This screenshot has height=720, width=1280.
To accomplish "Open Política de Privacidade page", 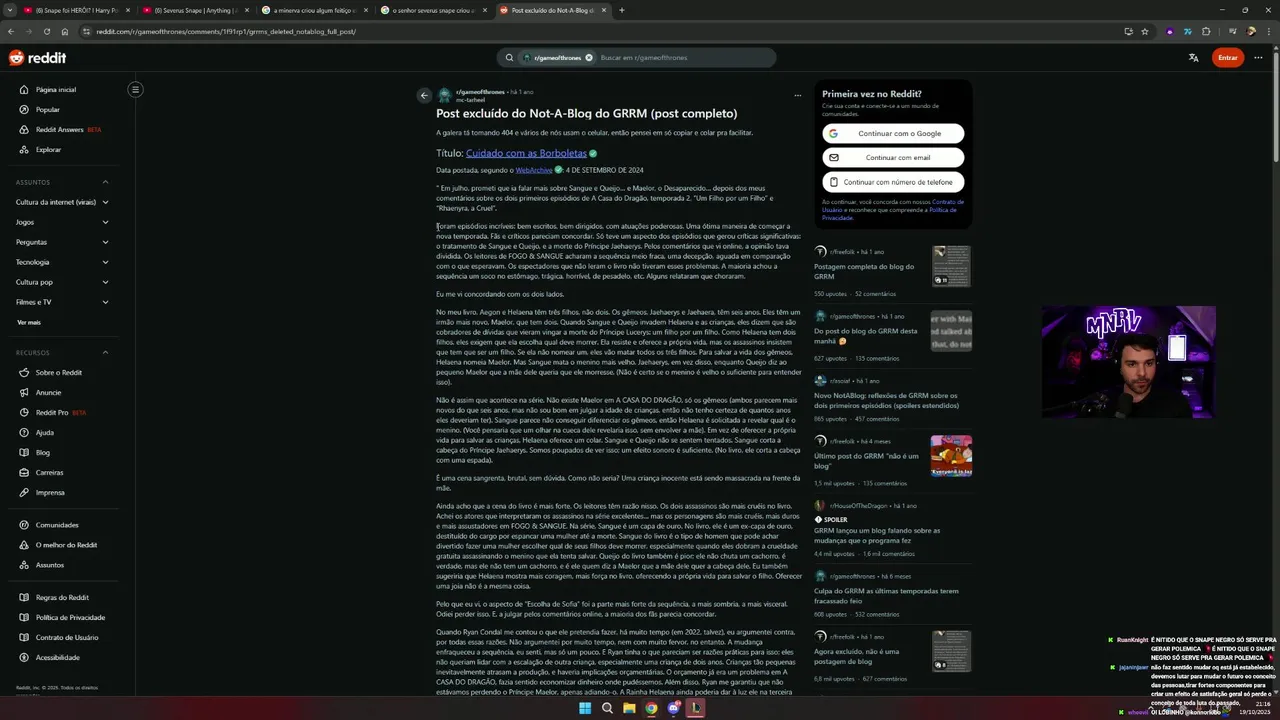I will 70,618.
